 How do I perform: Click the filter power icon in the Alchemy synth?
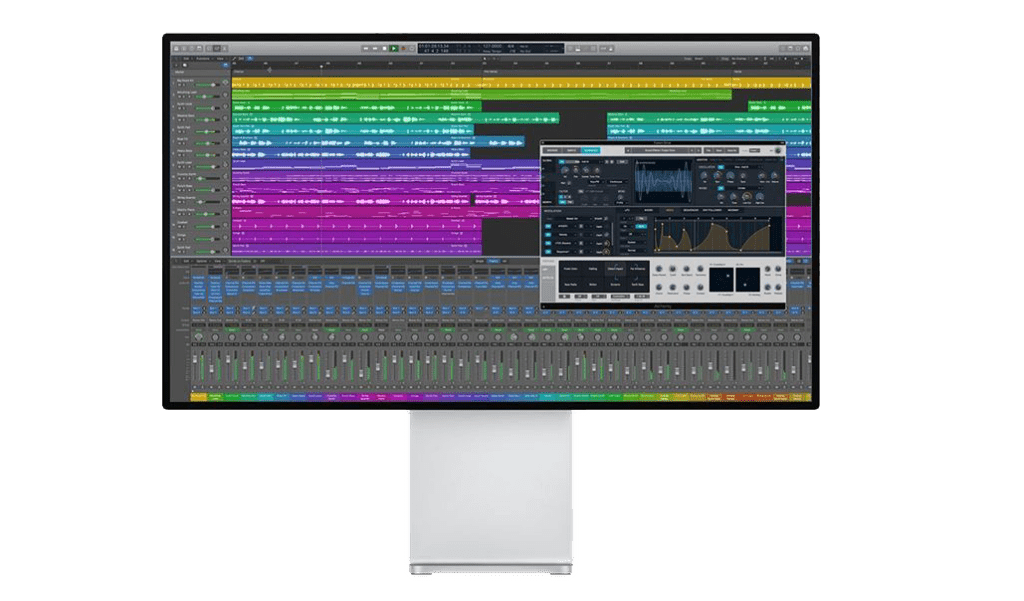tap(579, 191)
